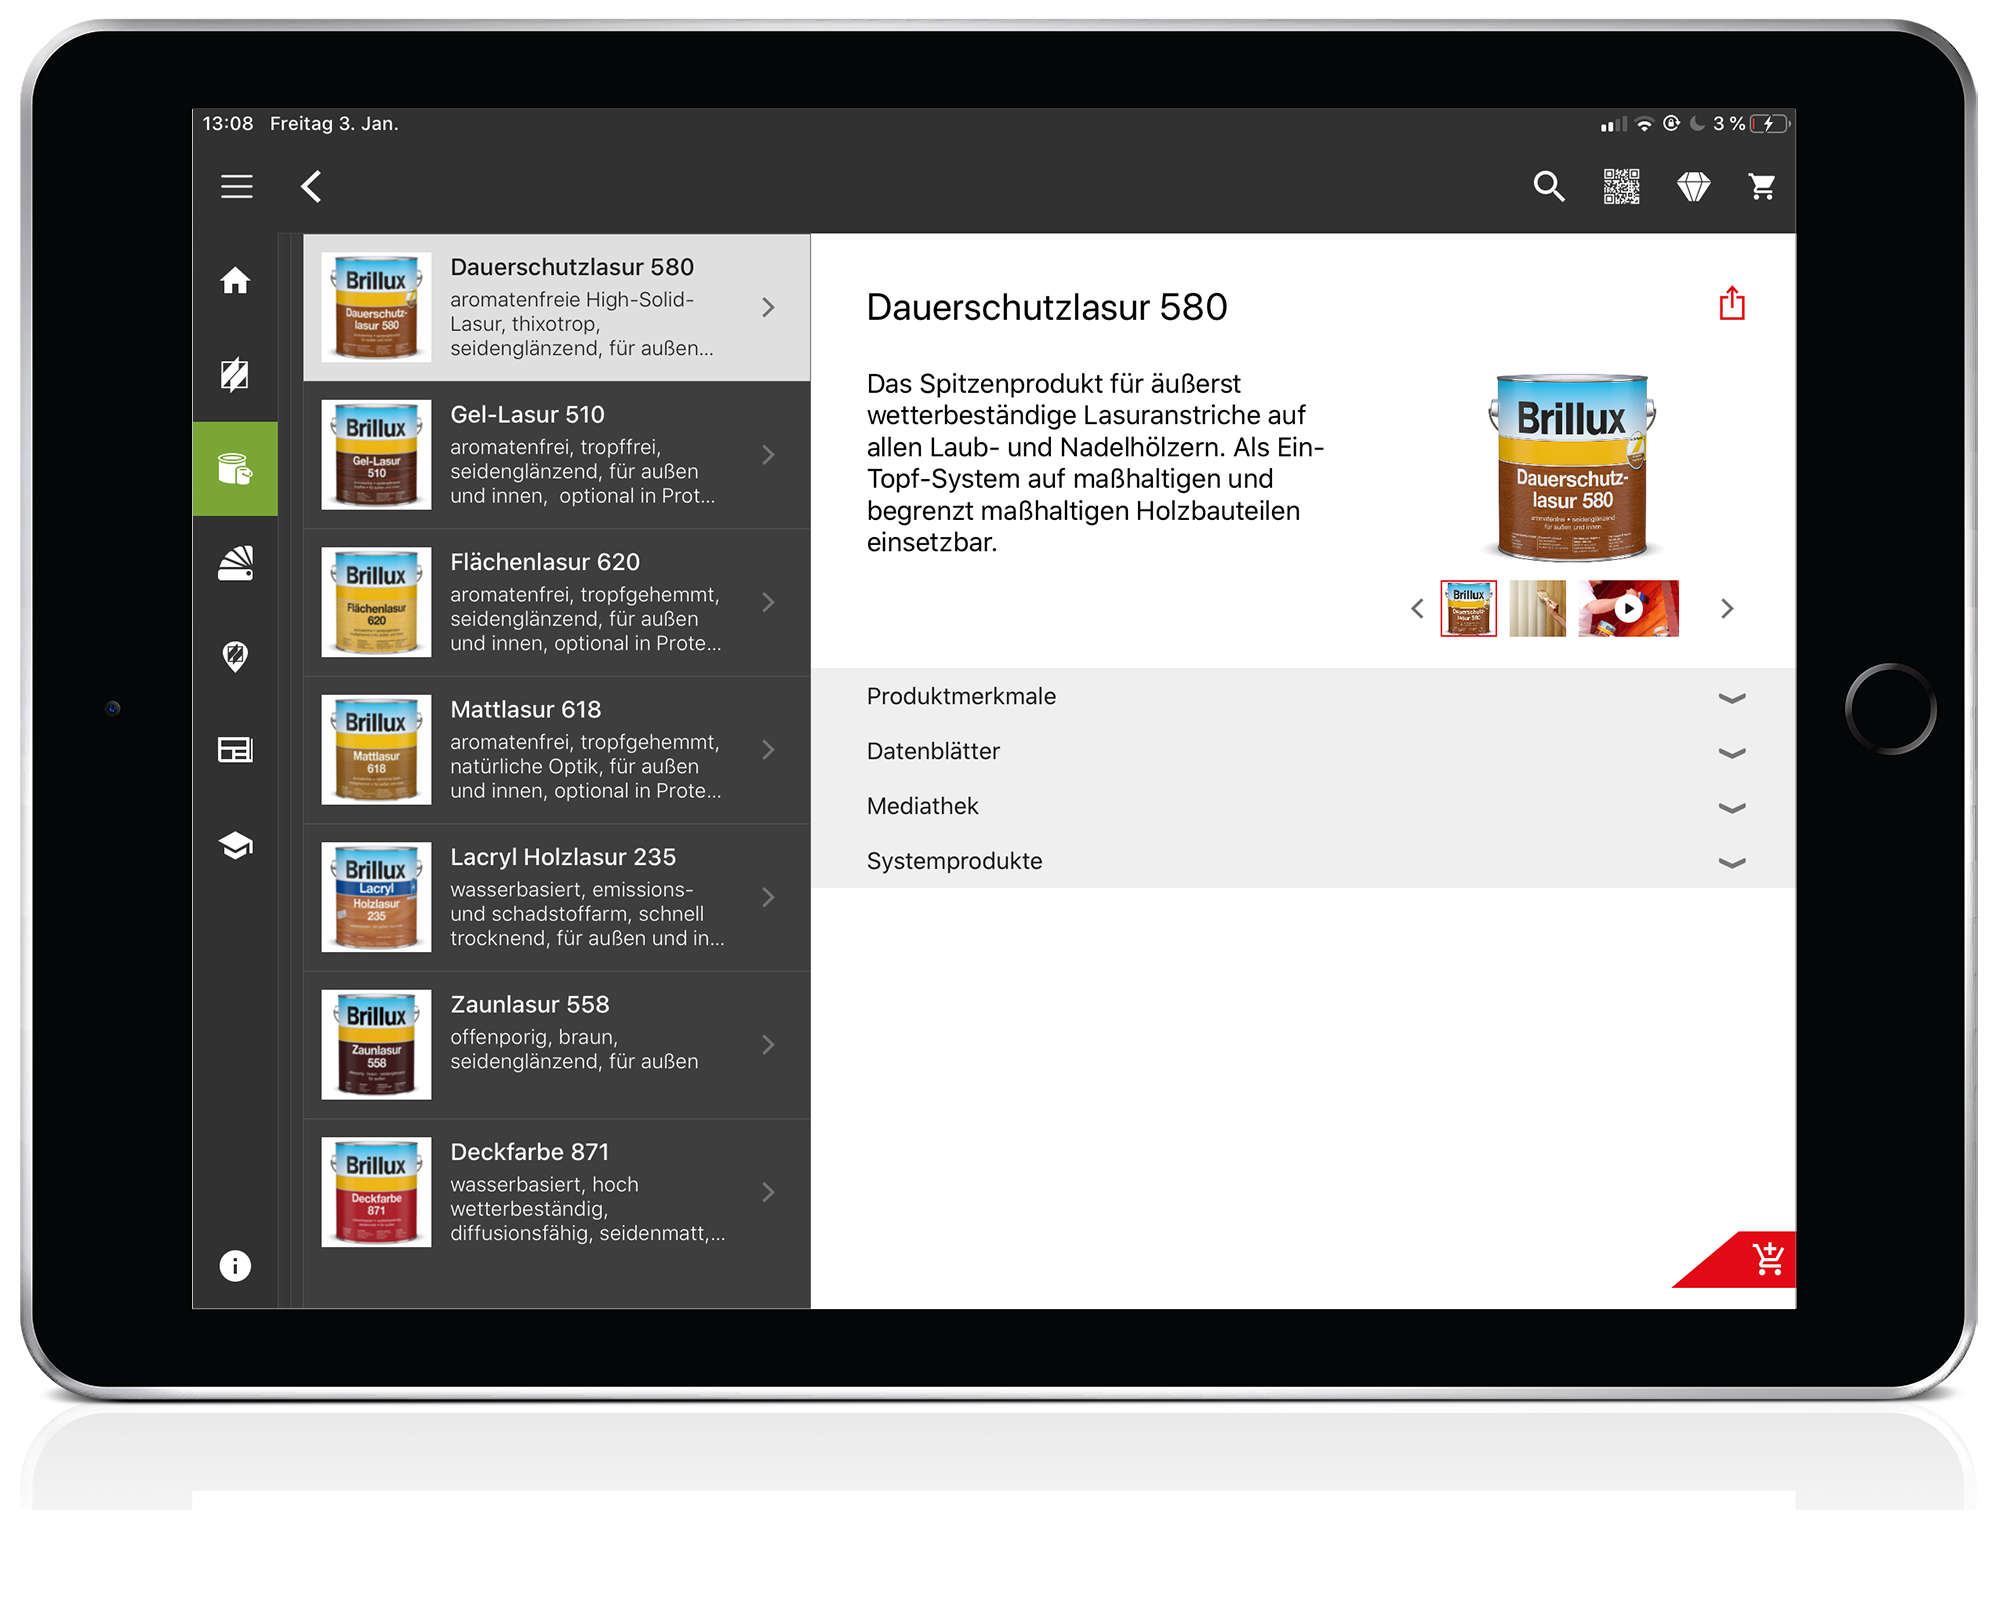Open the shopping cart icon
Viewport: 2000px width, 1600px height.
pyautogui.click(x=1763, y=186)
